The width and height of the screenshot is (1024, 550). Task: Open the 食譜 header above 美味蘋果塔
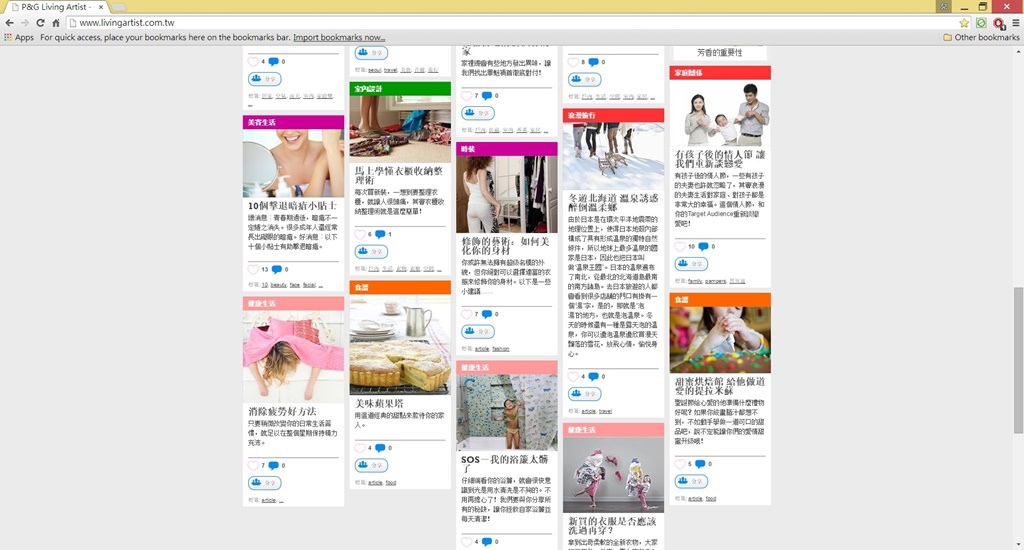(400, 287)
